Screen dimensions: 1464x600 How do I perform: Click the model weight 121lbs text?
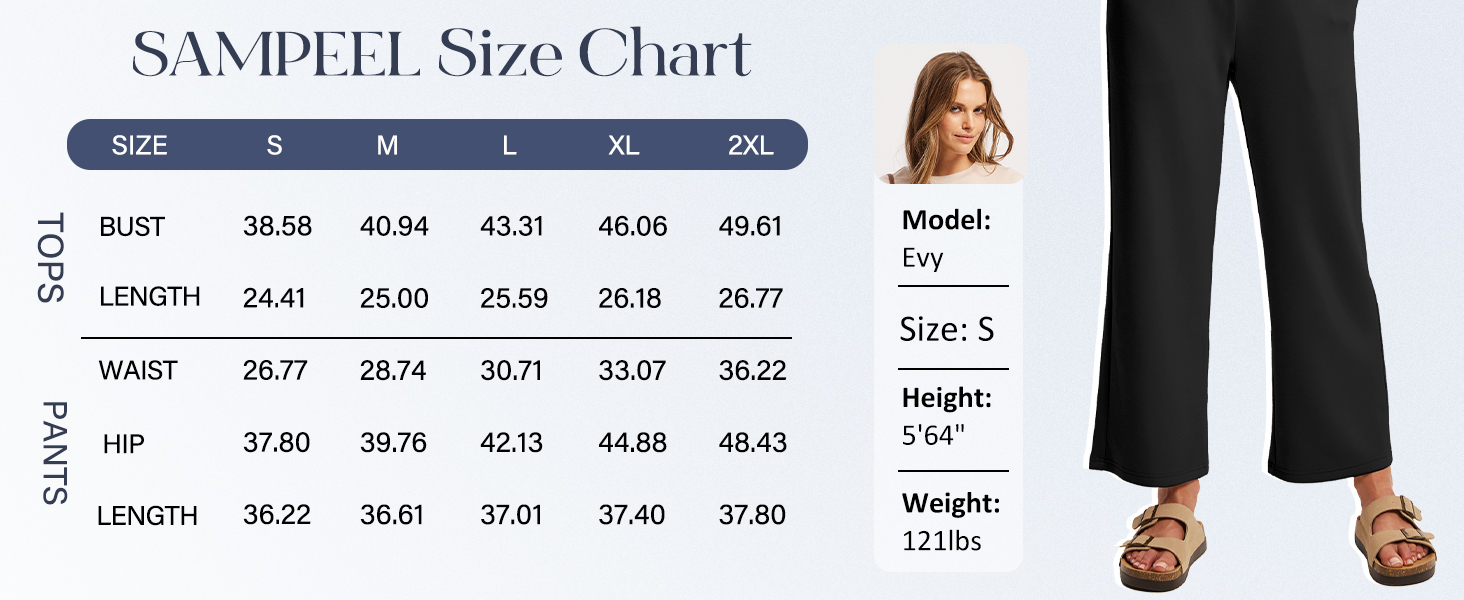[x=941, y=542]
